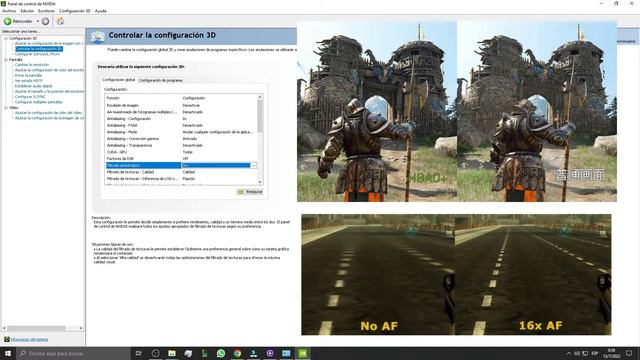Screen dimensions: 640x360
Task: Select the CUDA - GPU setting row
Action: [181, 152]
